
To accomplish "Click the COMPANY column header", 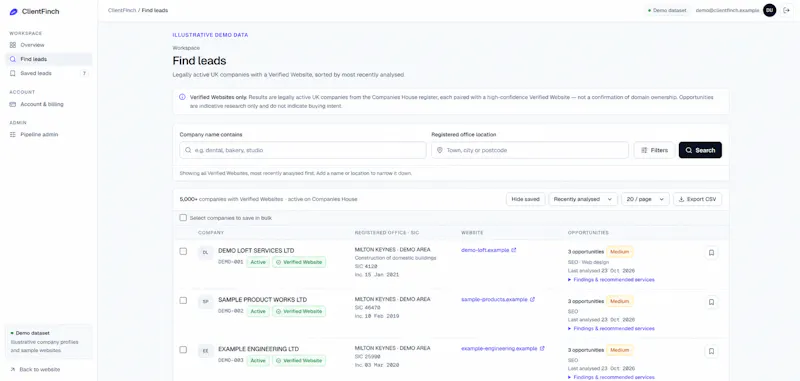I will (211, 233).
